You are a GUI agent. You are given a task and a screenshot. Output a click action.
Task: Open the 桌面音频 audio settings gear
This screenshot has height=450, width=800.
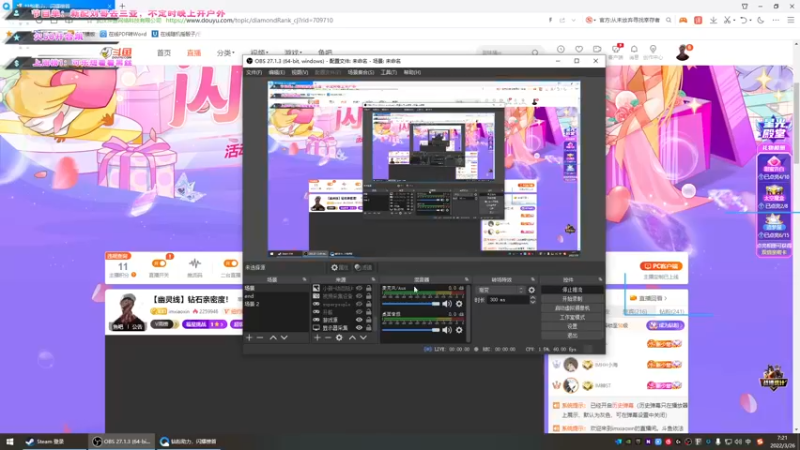click(459, 330)
